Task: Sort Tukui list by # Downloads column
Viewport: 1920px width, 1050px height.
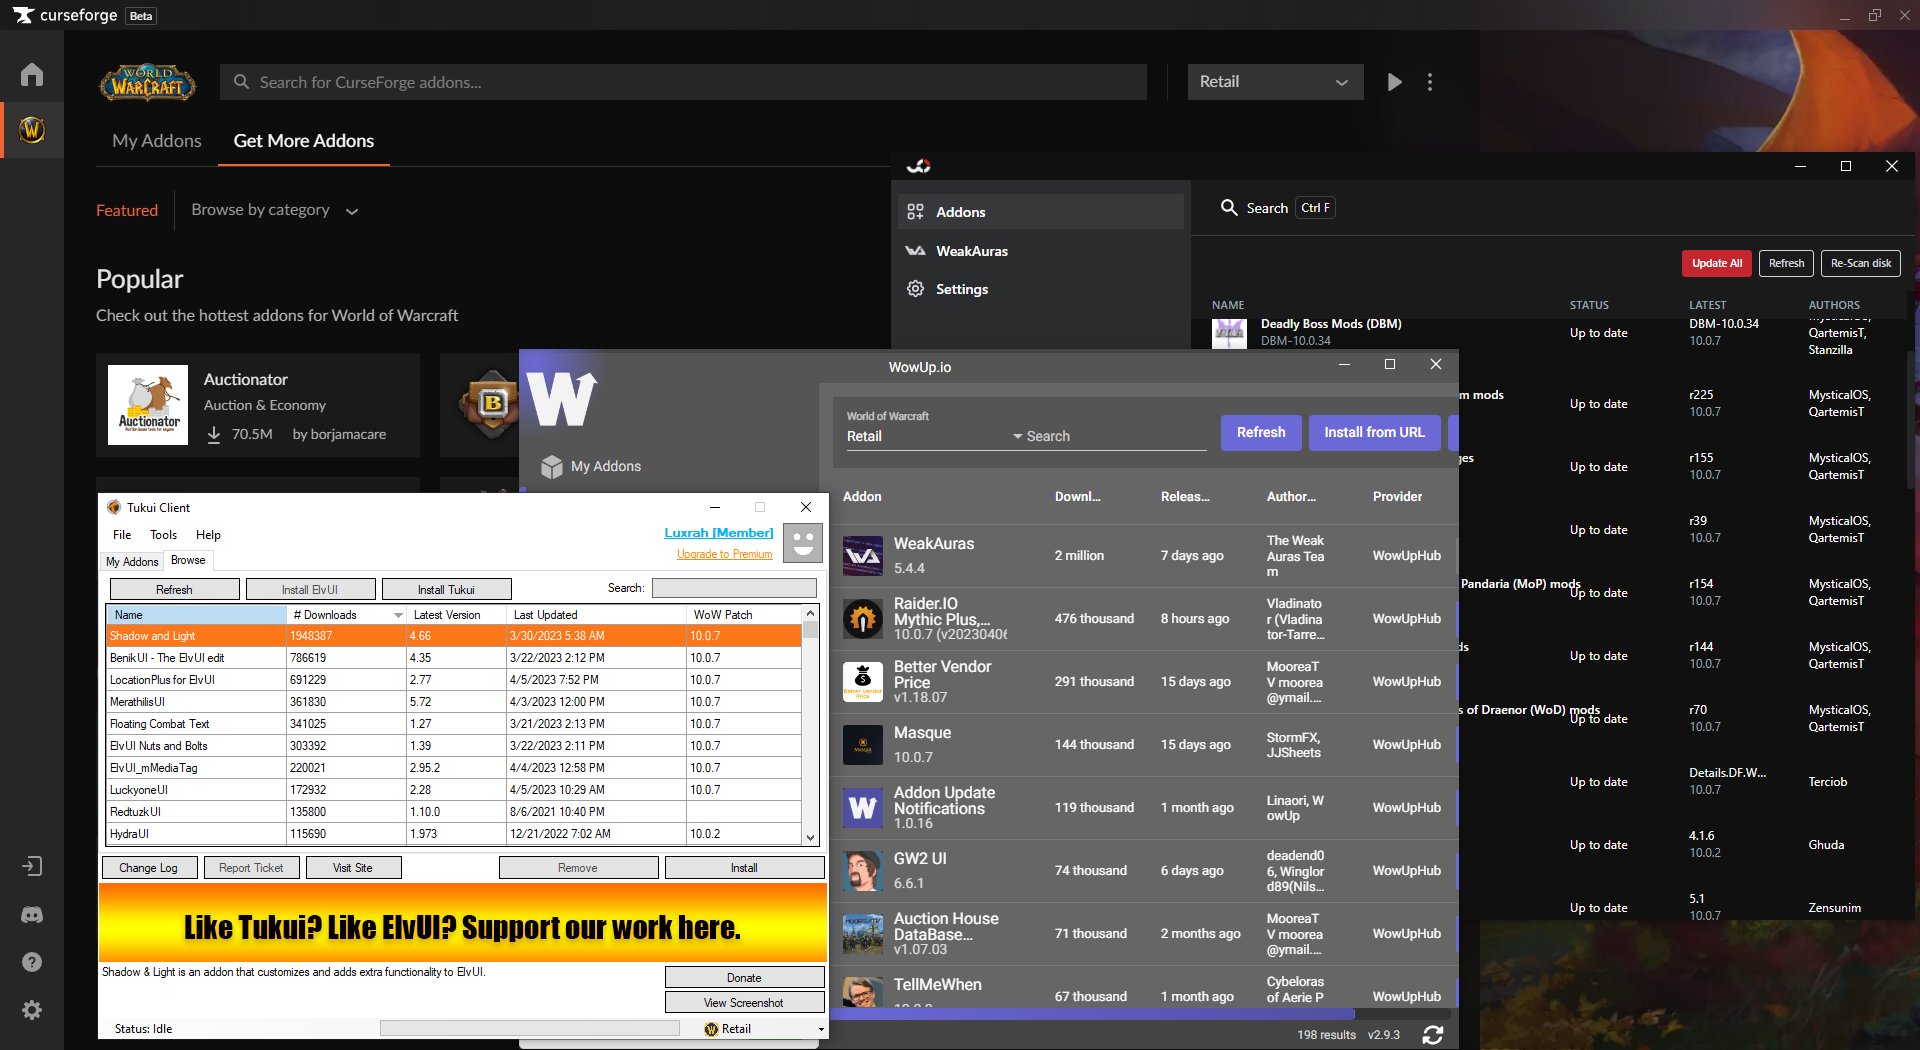Action: 346,615
